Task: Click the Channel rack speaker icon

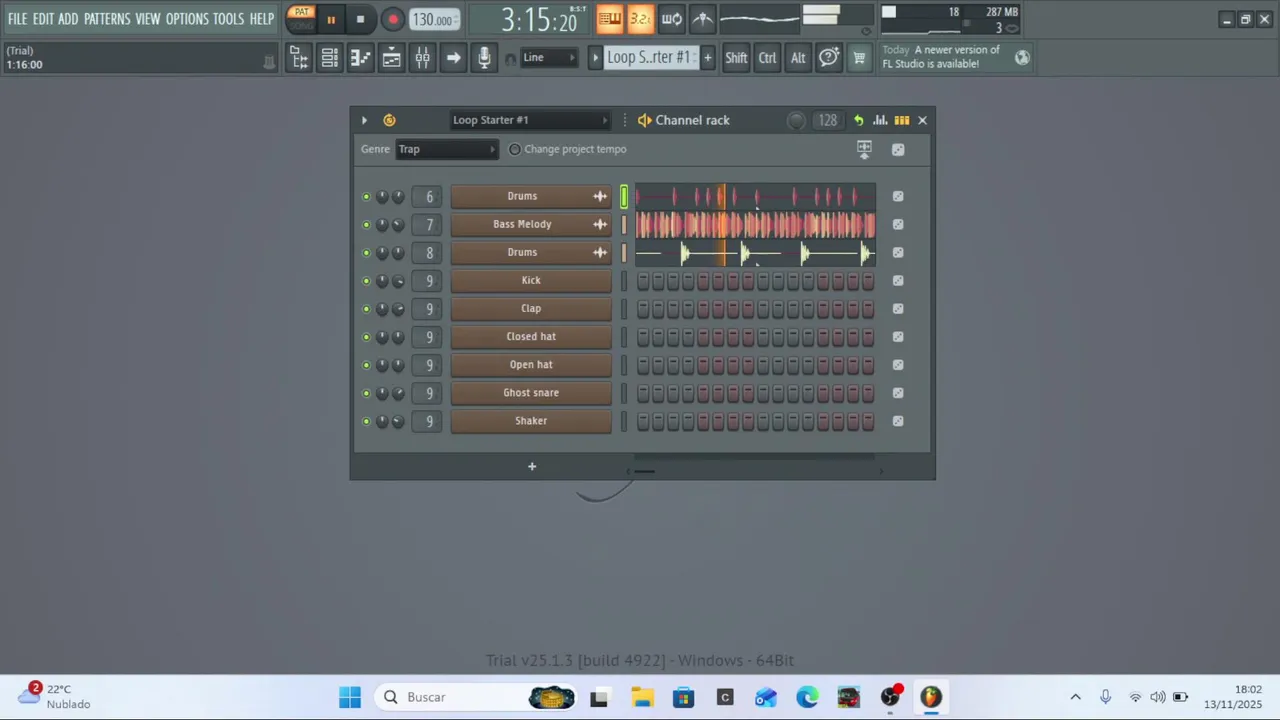Action: (645, 120)
